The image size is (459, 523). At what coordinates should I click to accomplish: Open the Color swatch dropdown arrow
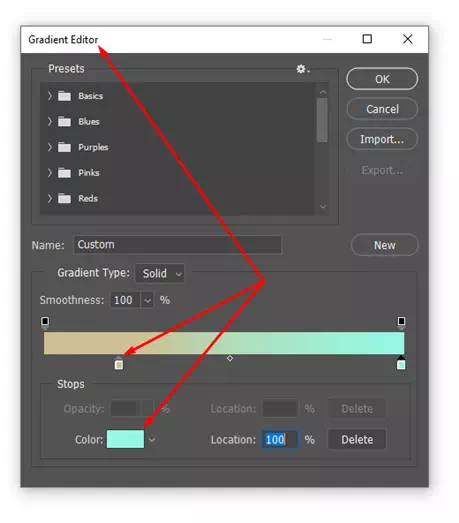[152, 440]
